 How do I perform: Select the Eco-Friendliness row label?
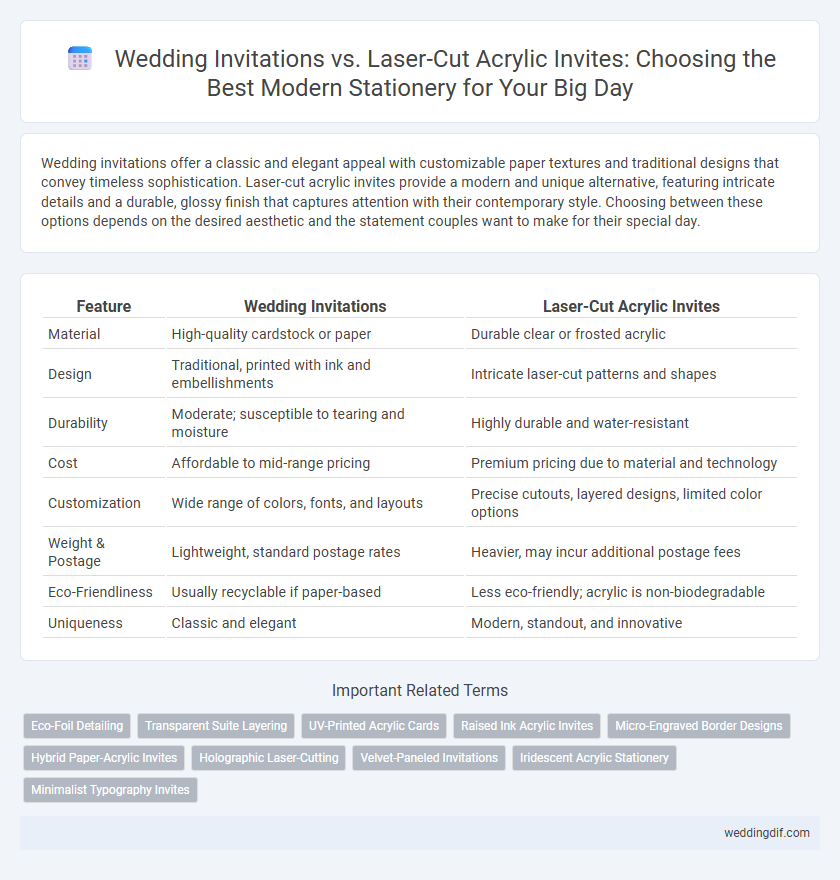coord(100,592)
